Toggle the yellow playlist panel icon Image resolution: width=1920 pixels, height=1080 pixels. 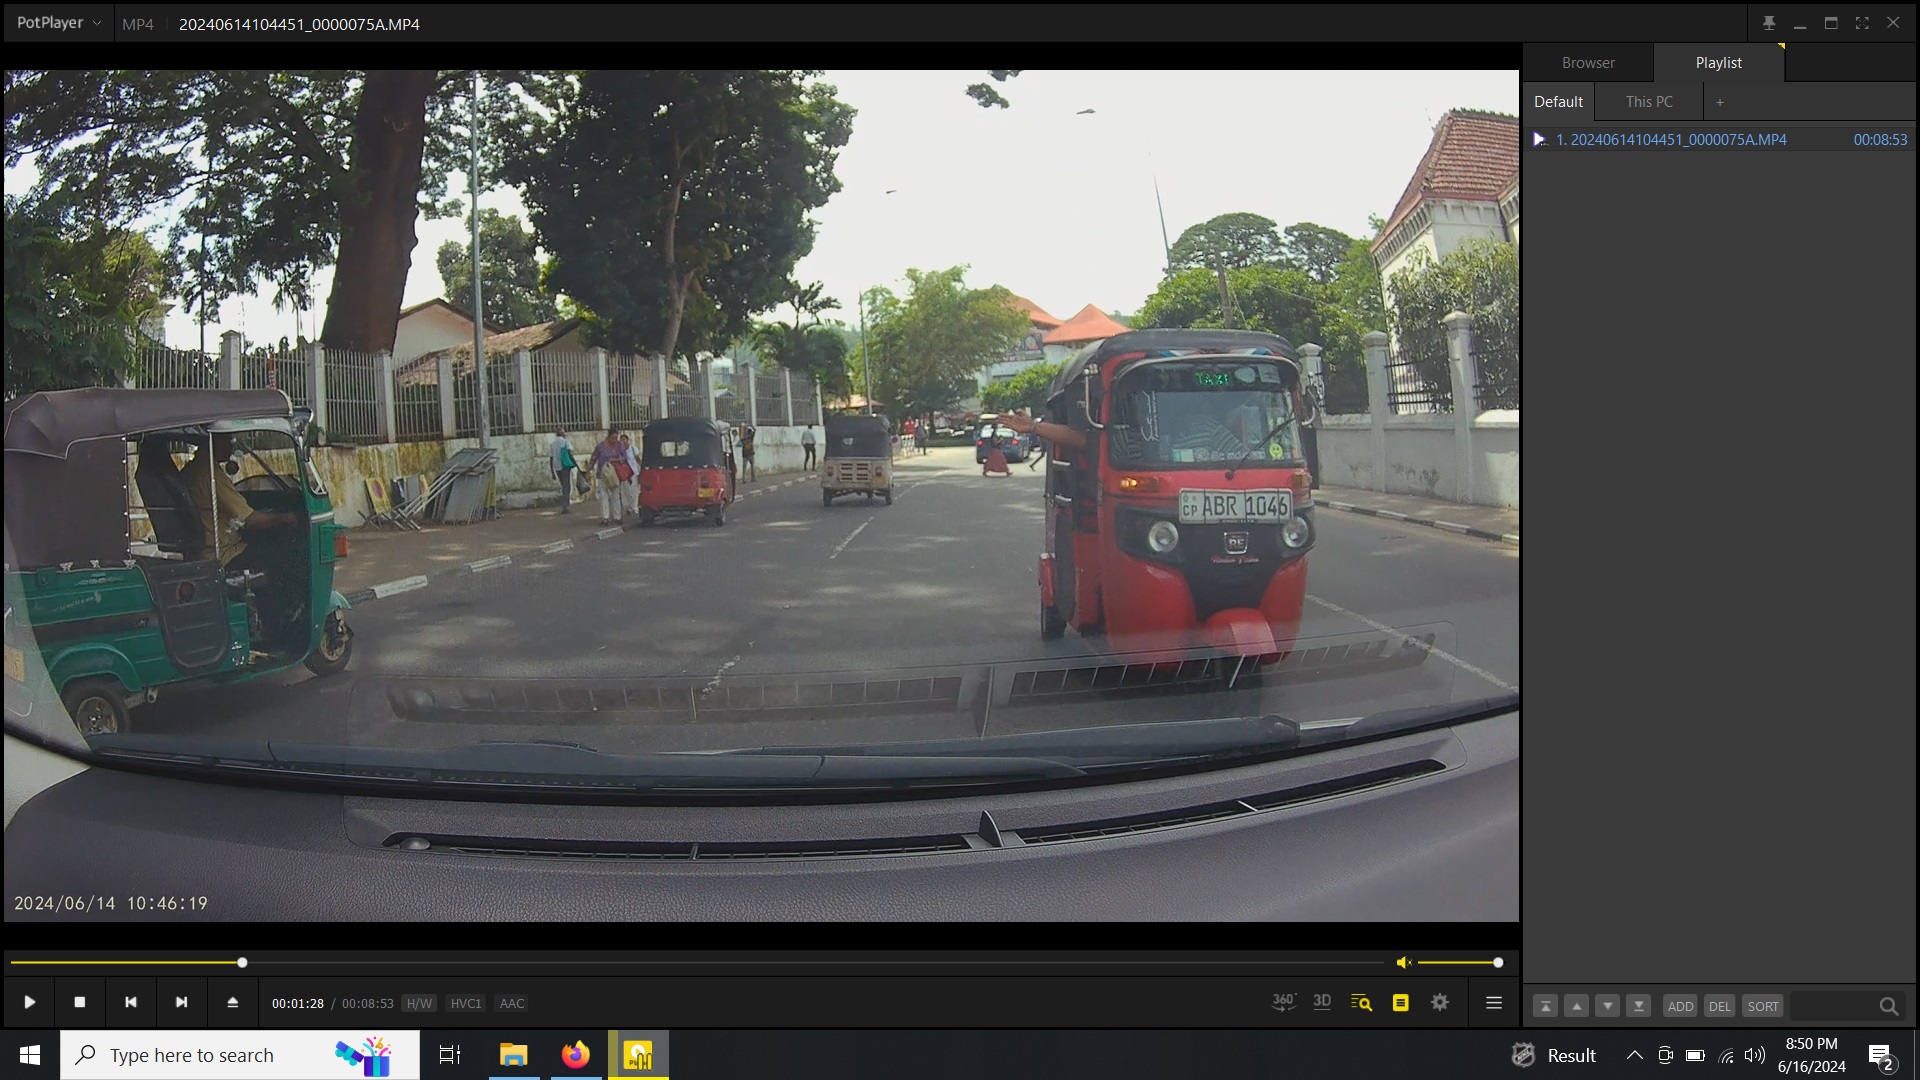(1400, 1002)
